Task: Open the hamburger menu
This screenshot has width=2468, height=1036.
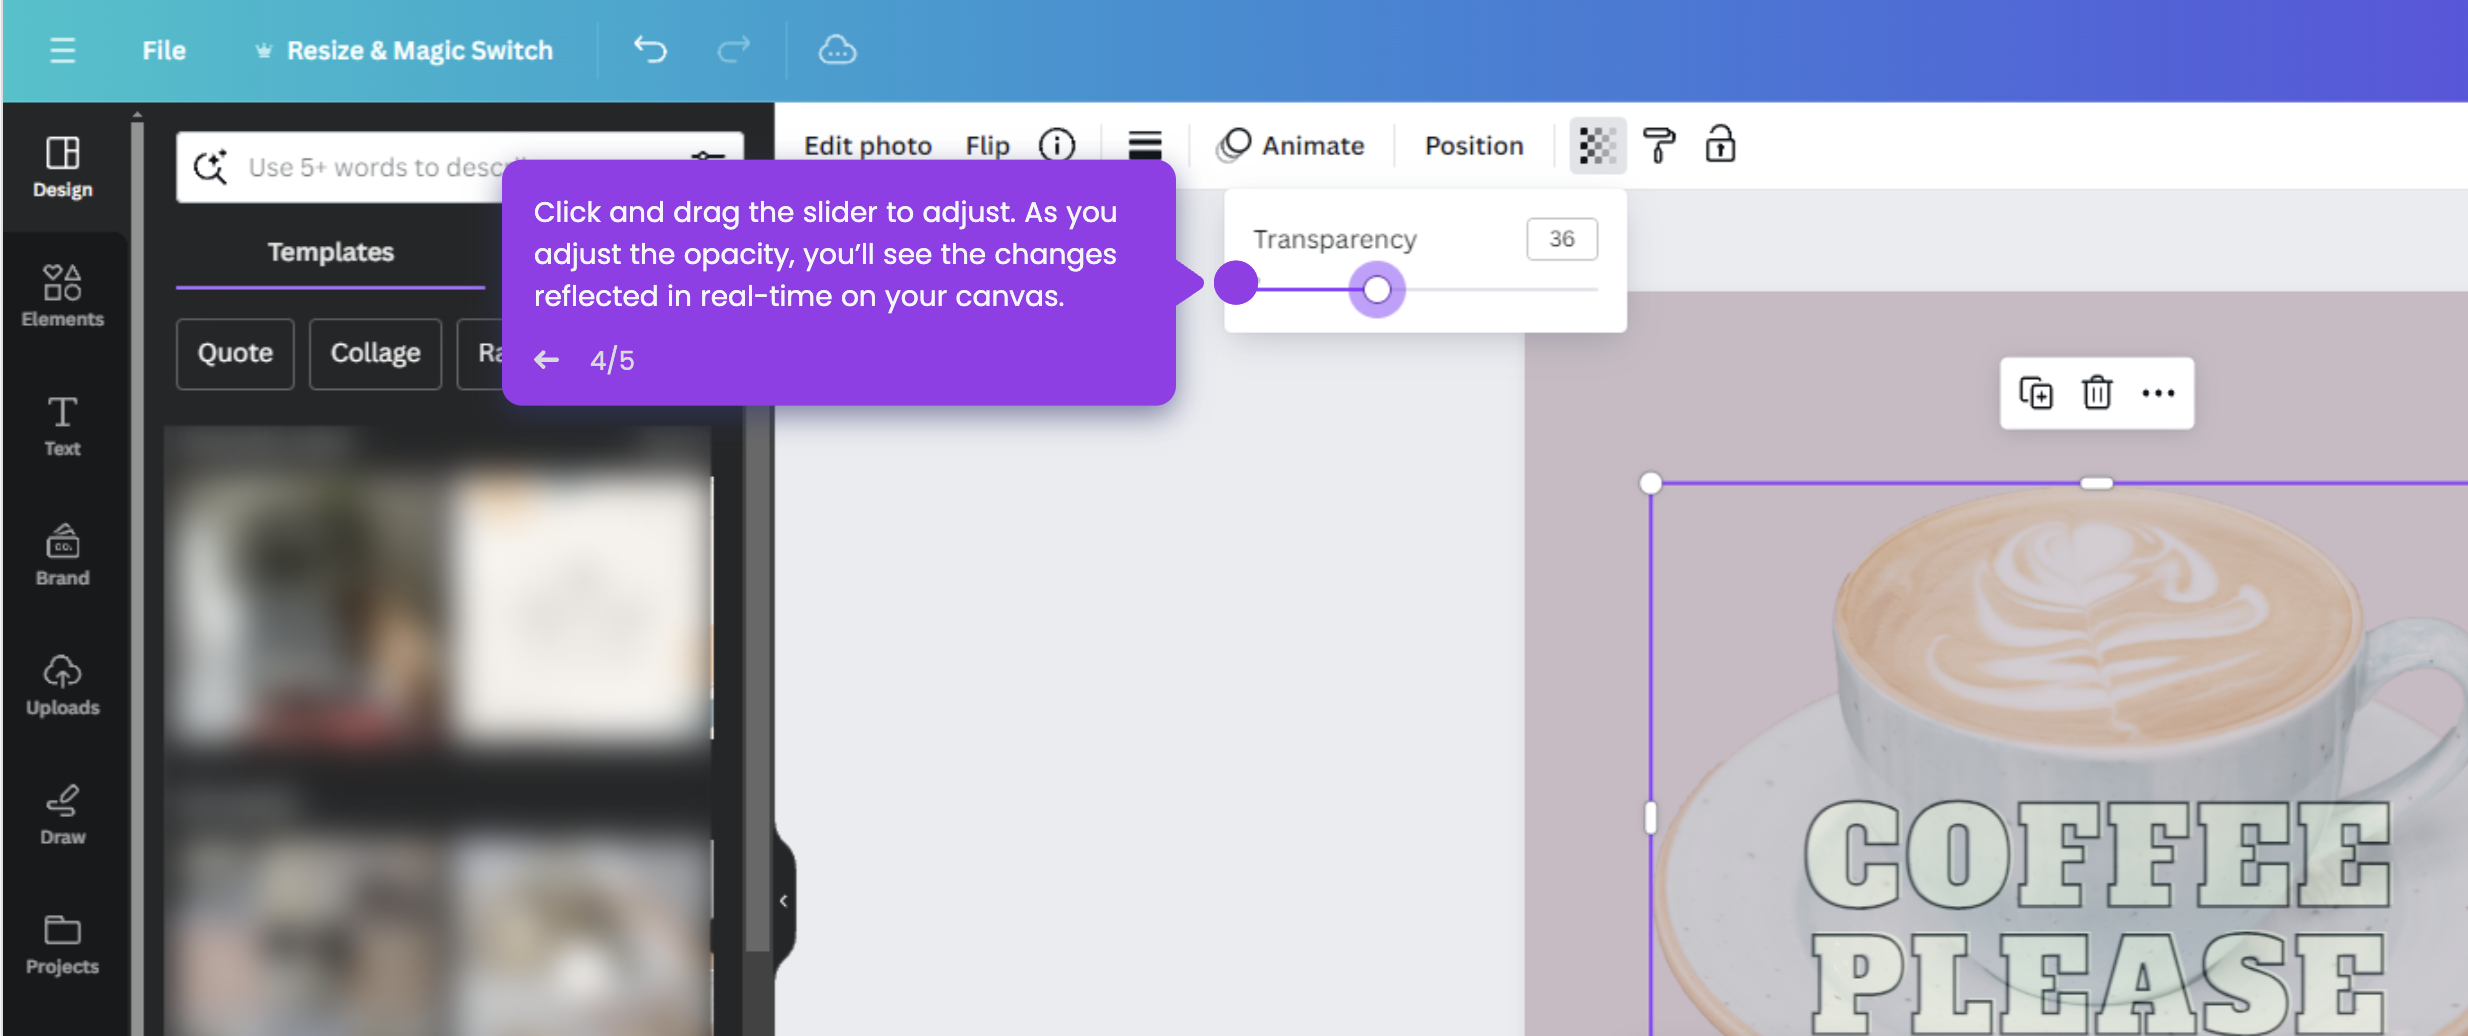Action: point(62,50)
